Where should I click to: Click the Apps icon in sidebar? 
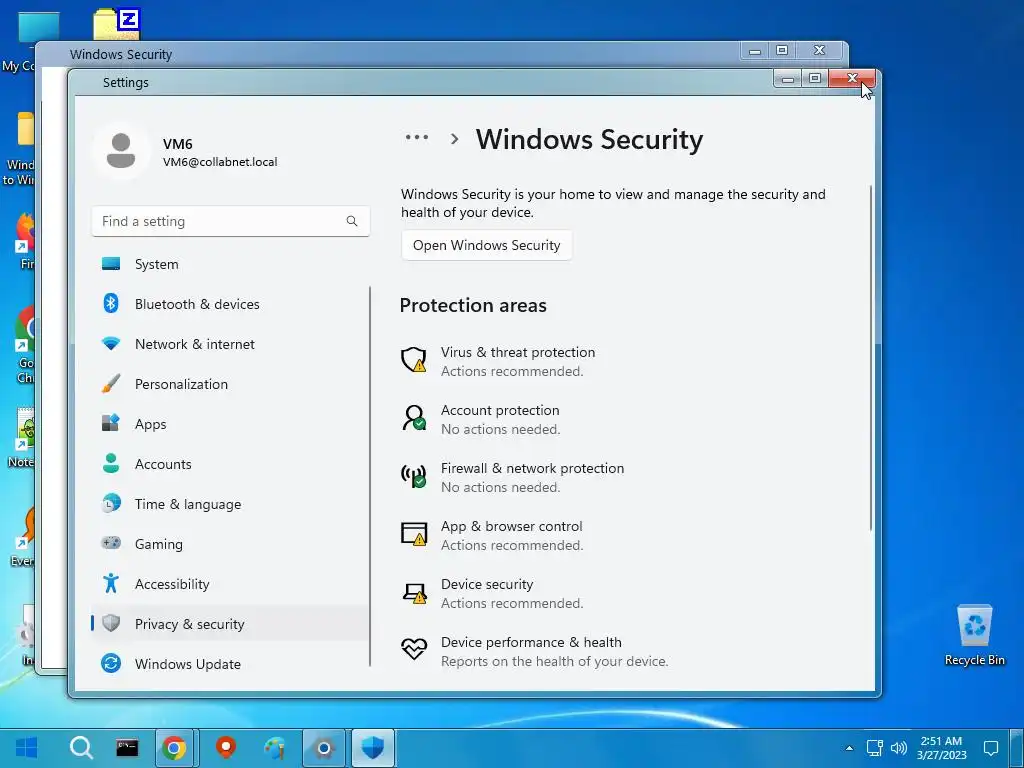pos(111,423)
